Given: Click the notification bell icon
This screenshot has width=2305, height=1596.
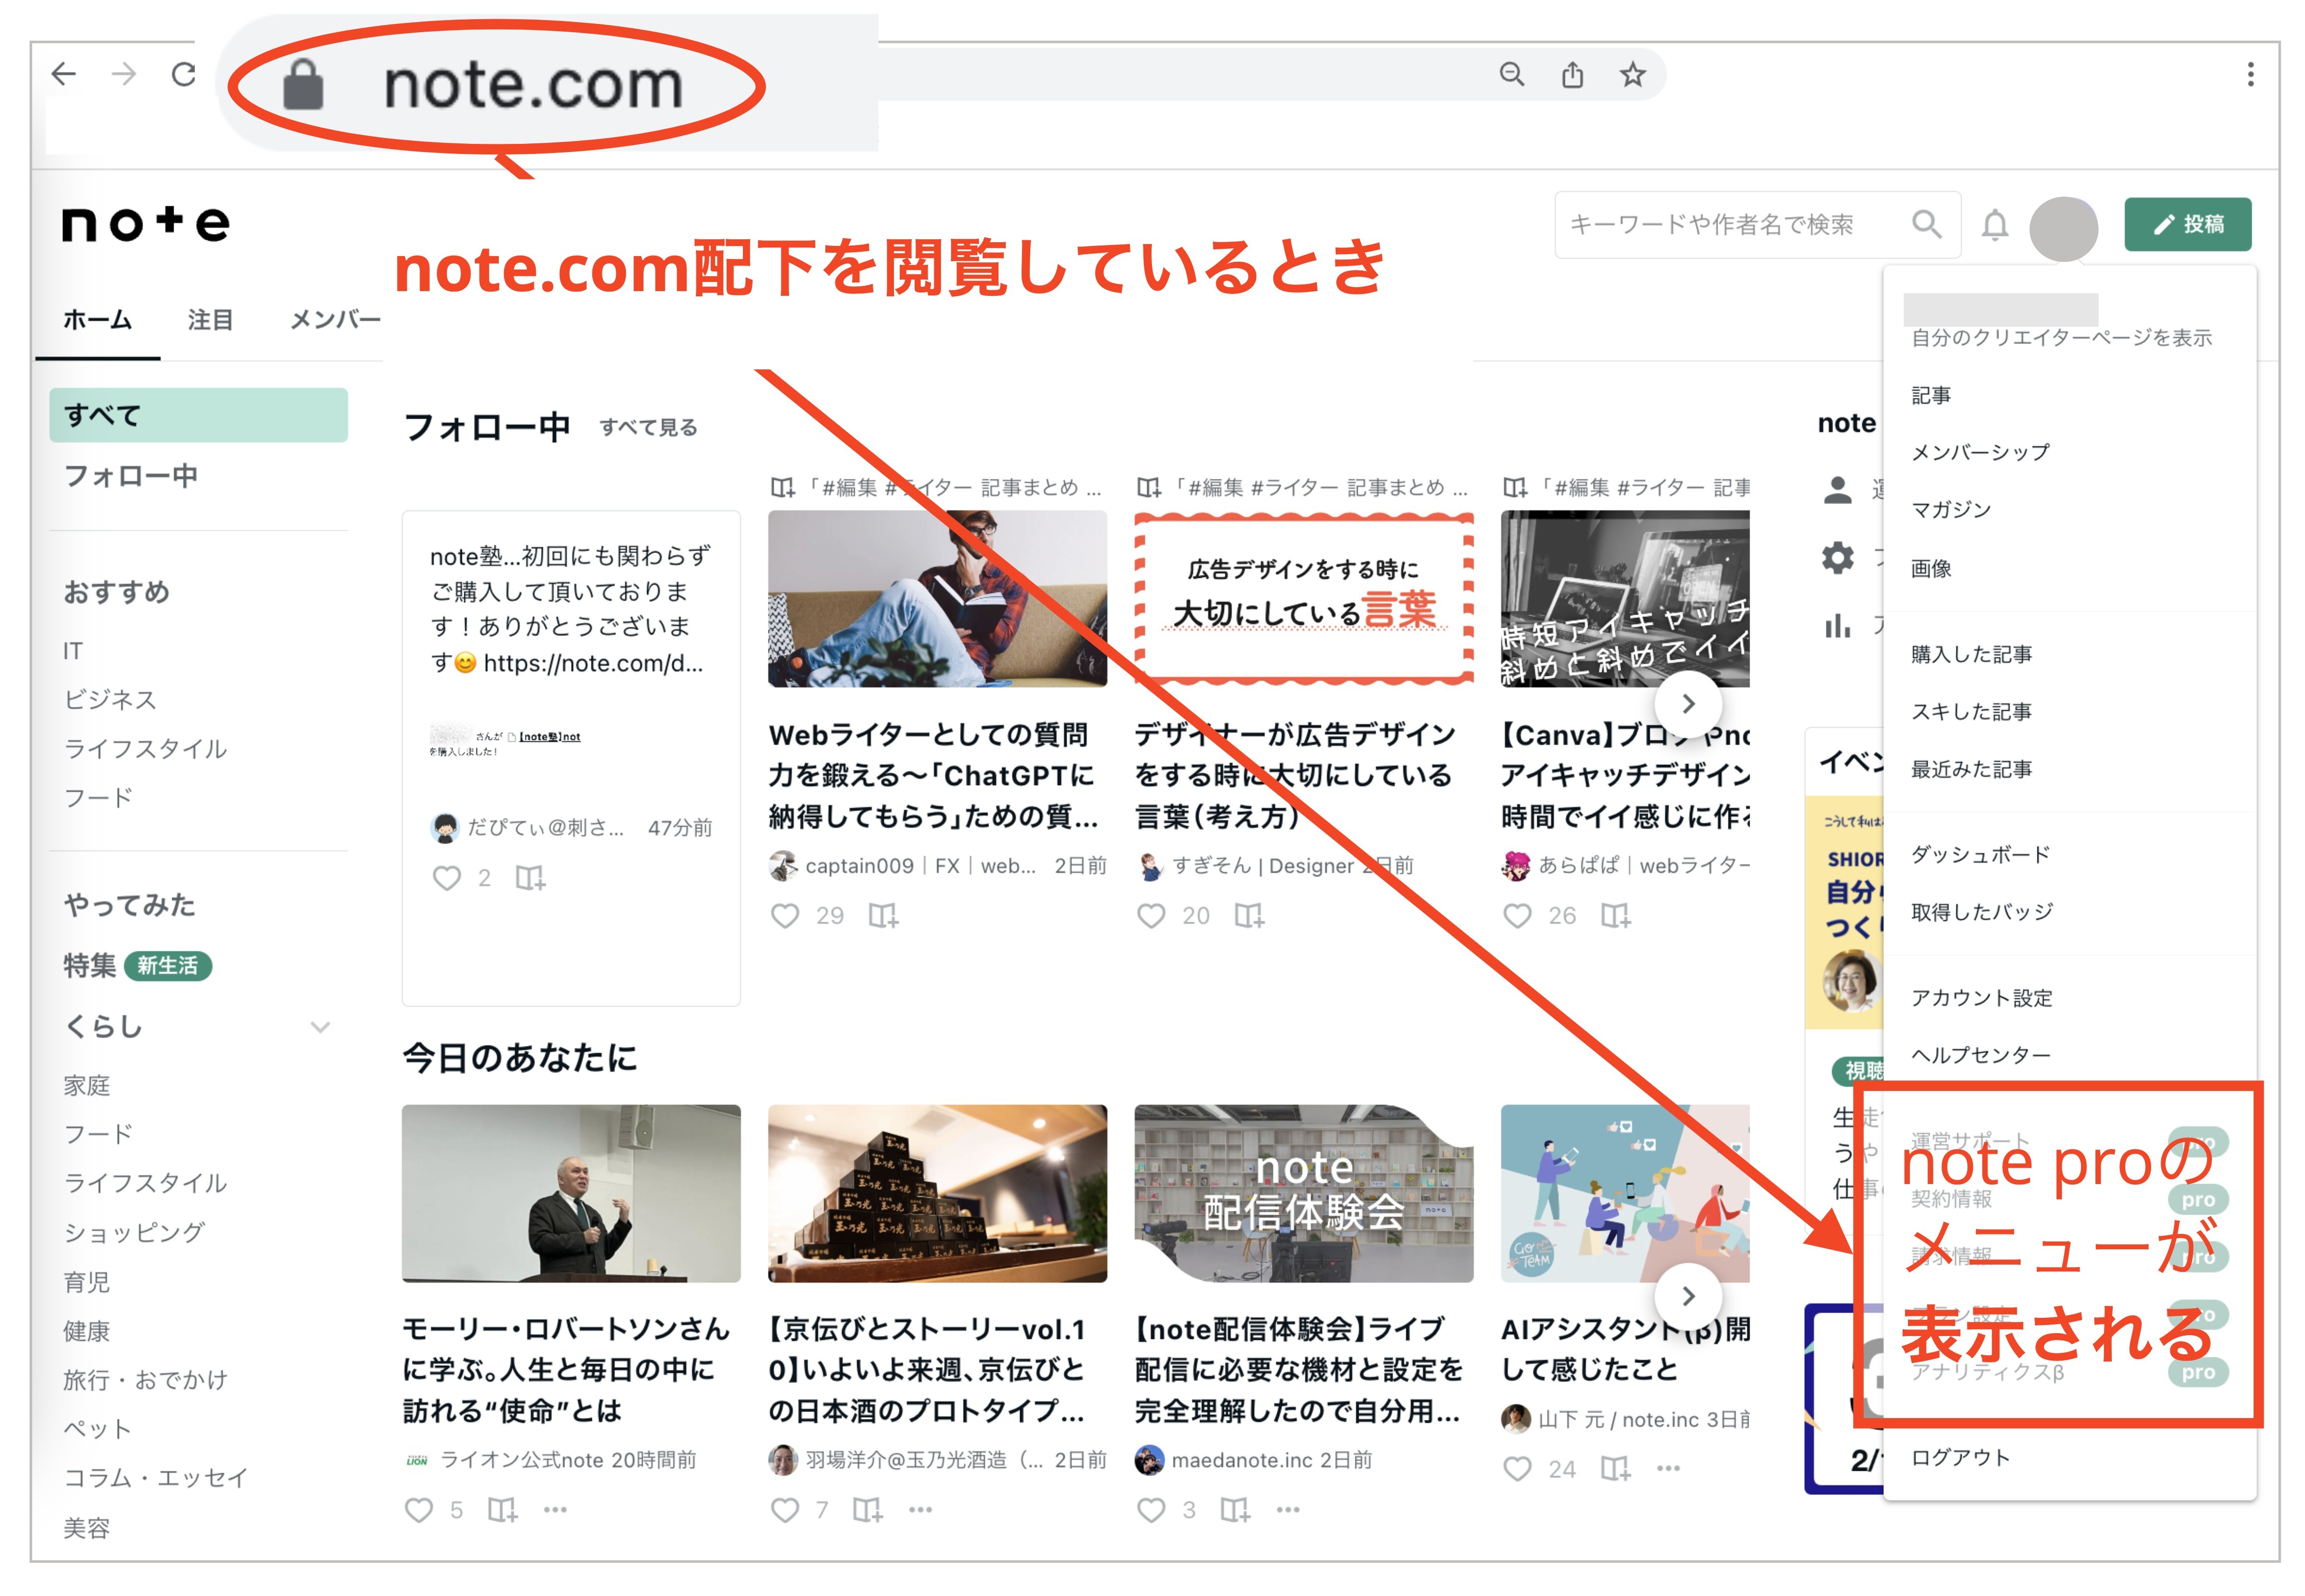Looking at the screenshot, I should [x=1994, y=225].
